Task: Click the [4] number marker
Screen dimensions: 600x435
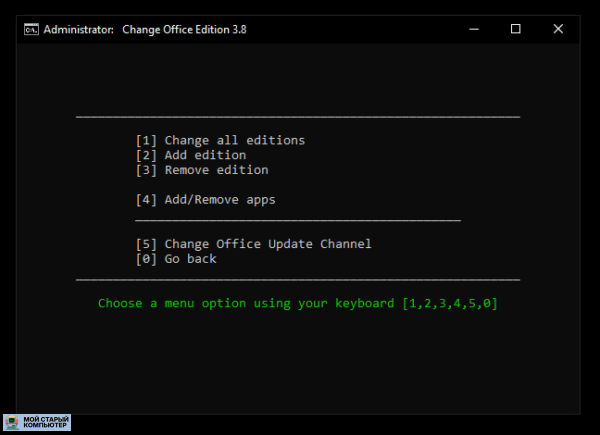Action: (x=146, y=199)
